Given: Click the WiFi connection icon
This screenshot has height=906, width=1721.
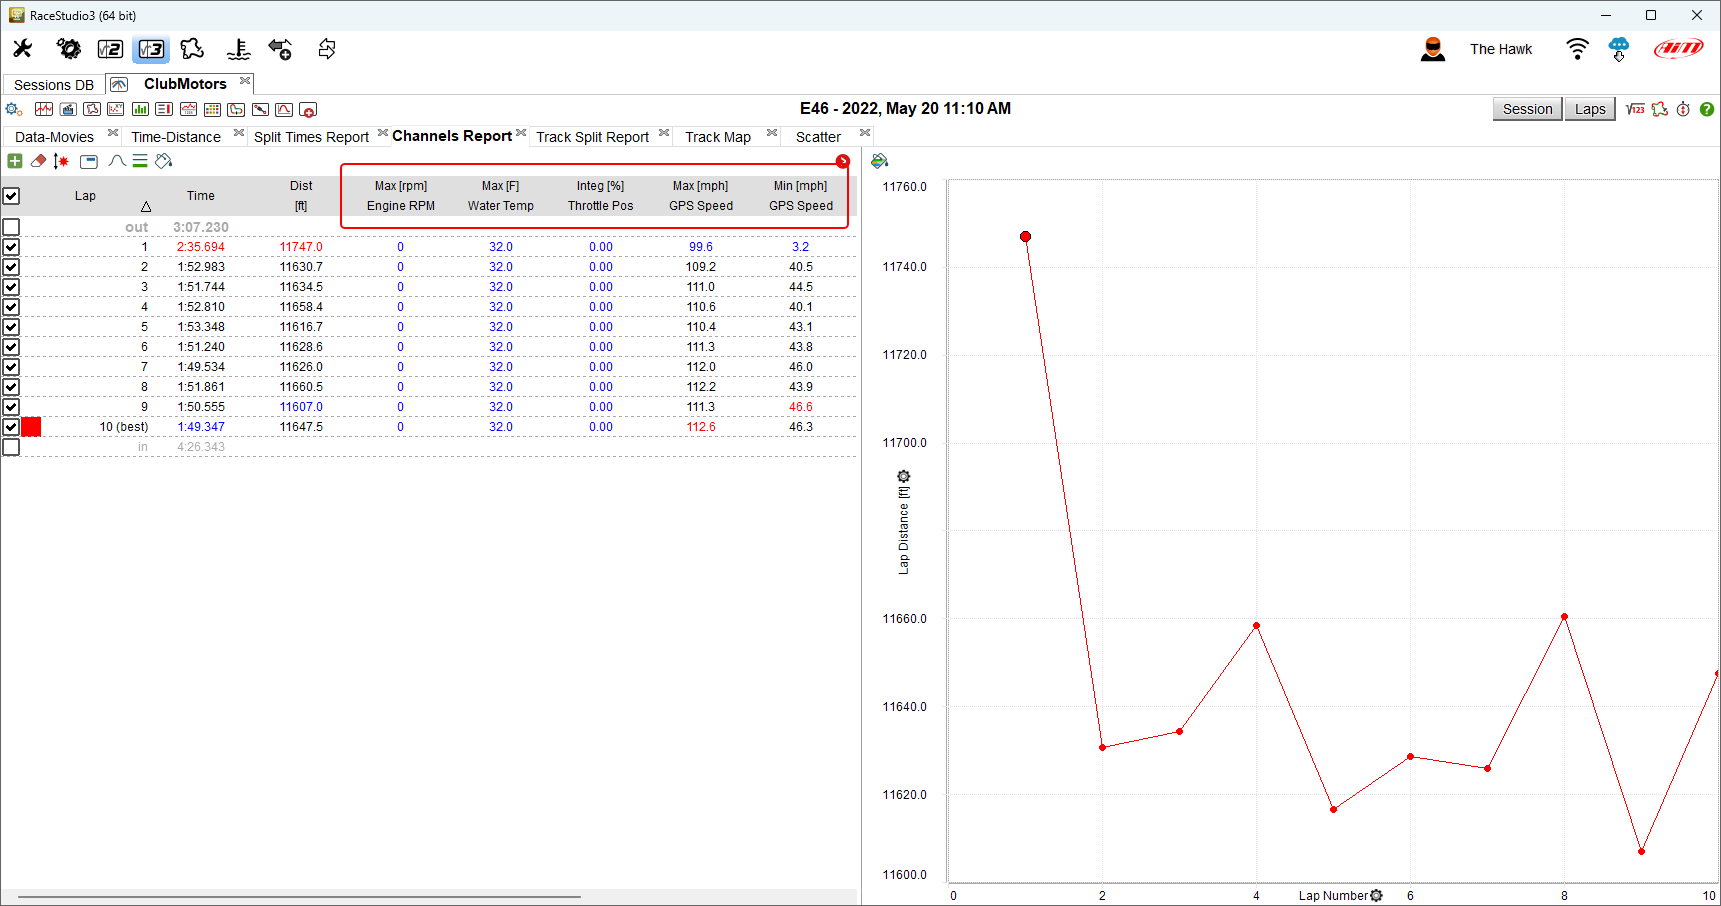Looking at the screenshot, I should coord(1577,49).
